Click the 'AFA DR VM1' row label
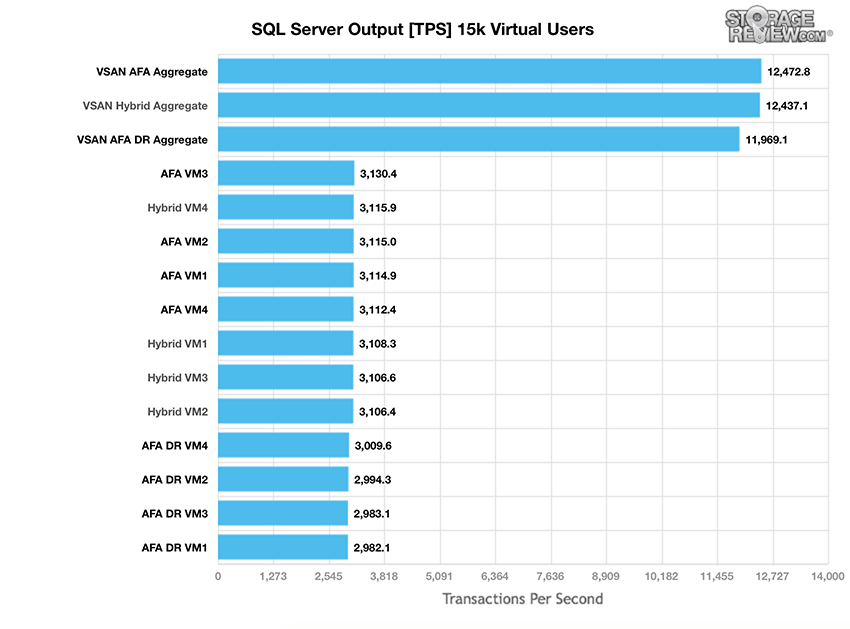 point(175,548)
